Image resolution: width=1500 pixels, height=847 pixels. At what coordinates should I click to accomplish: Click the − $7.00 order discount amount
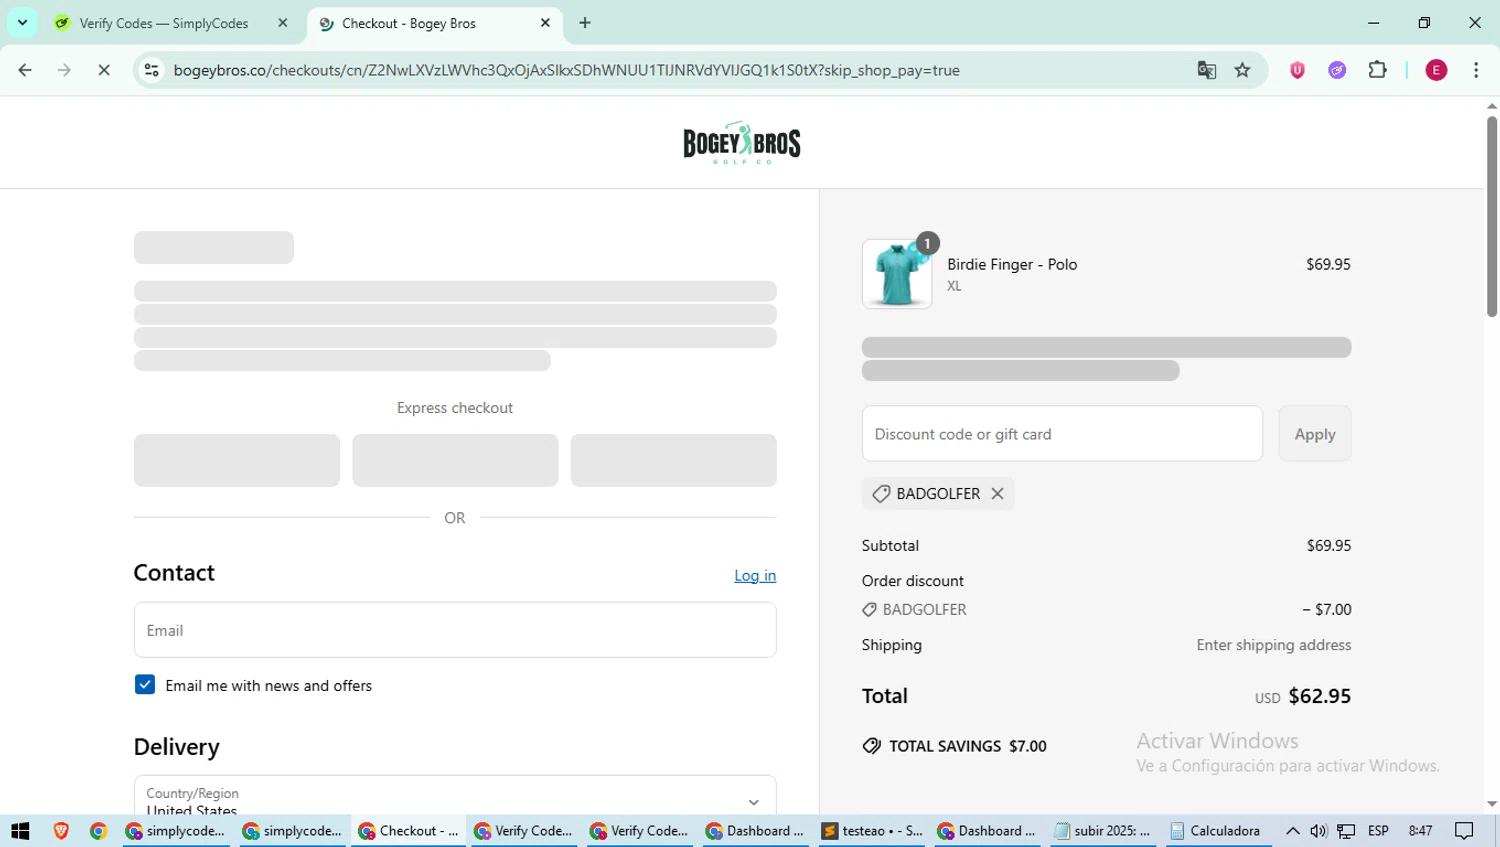click(1326, 609)
